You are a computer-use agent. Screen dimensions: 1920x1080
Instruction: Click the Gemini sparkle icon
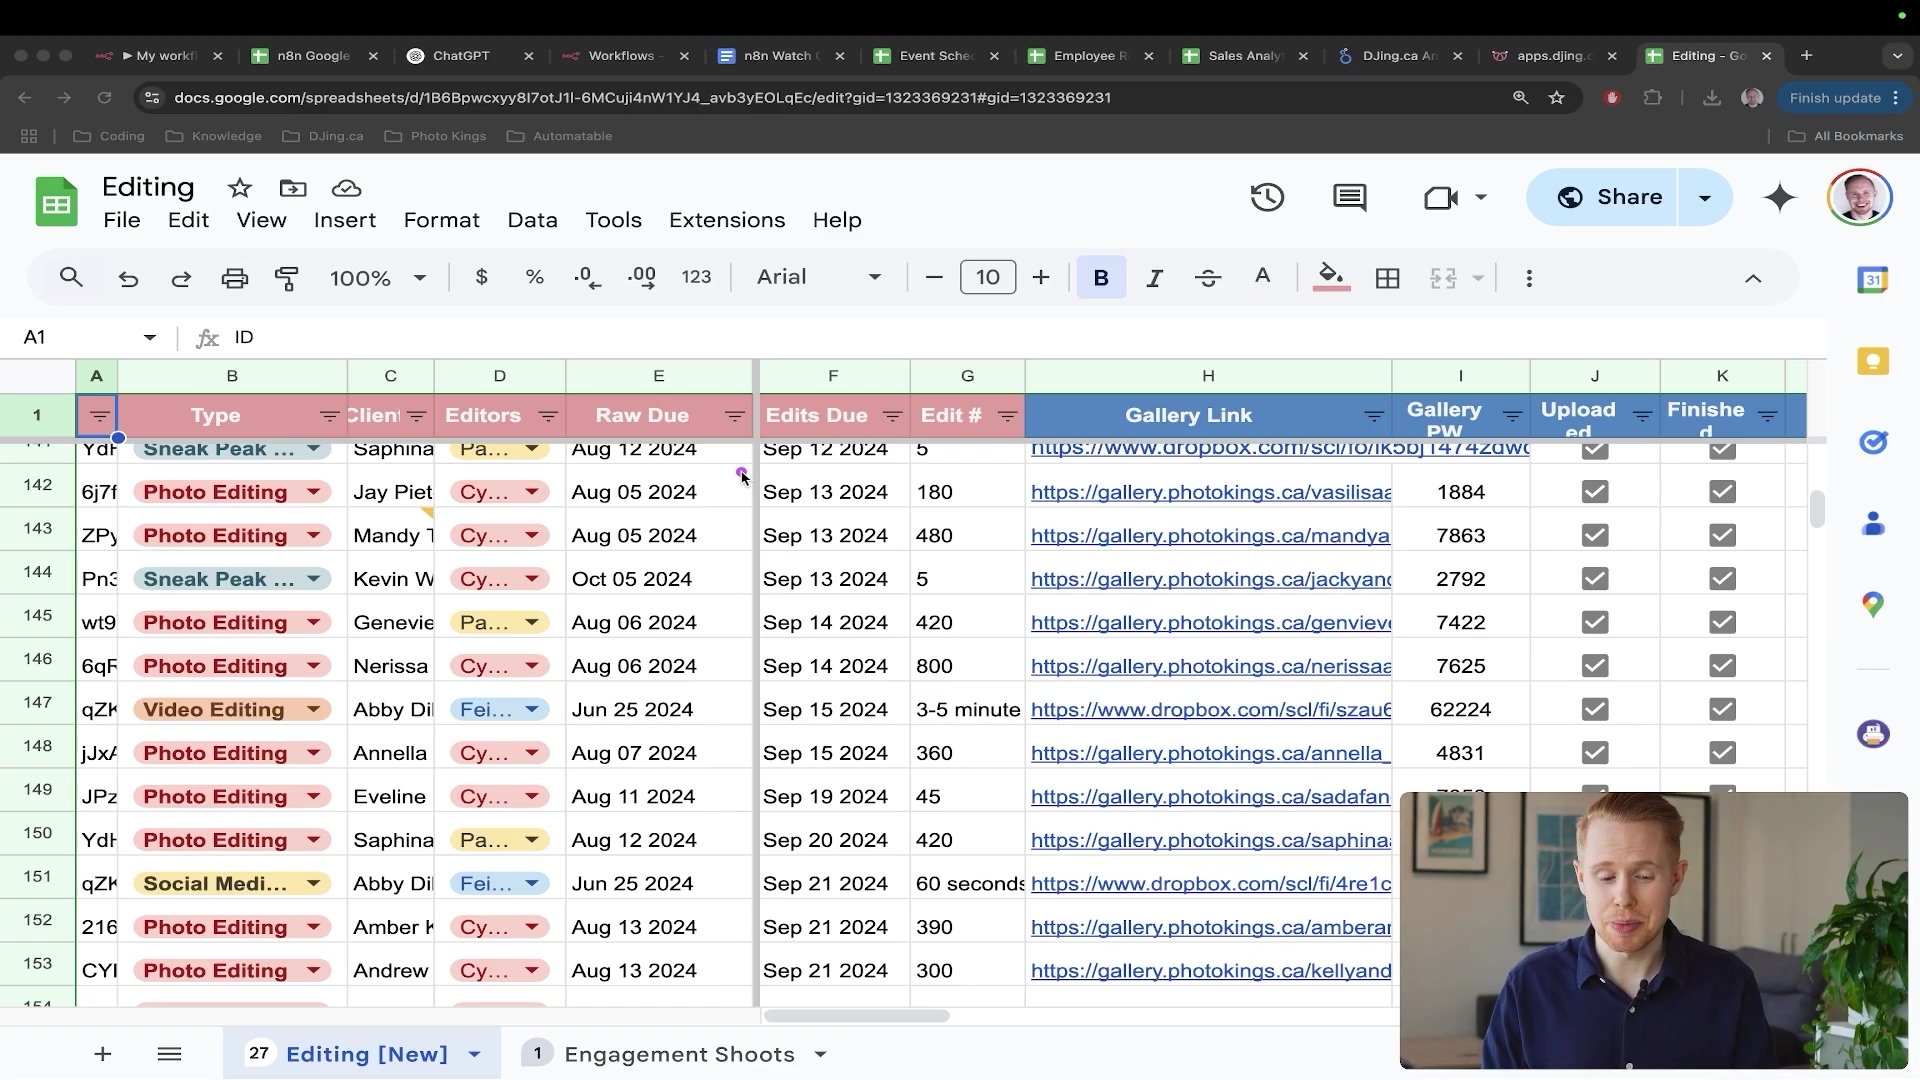point(1780,197)
